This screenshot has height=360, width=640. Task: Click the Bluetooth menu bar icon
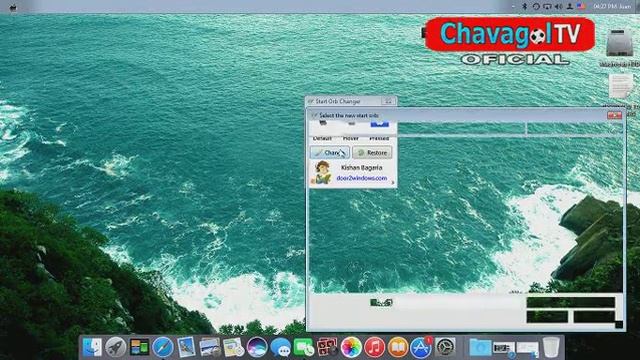(525, 6)
